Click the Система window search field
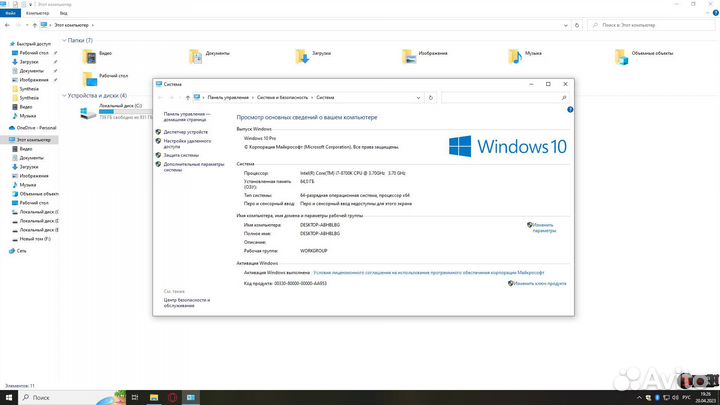720x405 pixels. coord(504,97)
